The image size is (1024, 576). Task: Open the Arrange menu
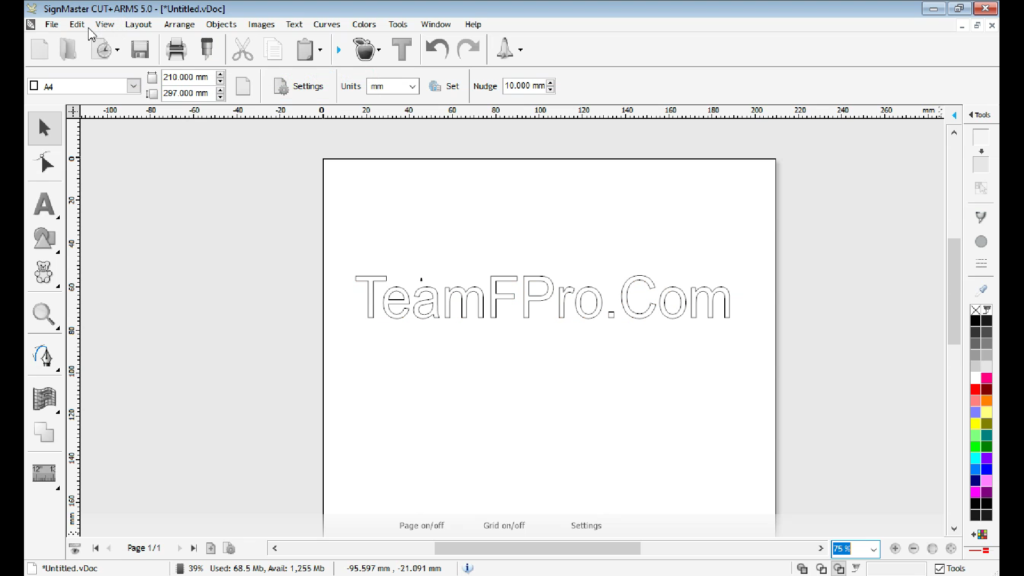[x=180, y=24]
